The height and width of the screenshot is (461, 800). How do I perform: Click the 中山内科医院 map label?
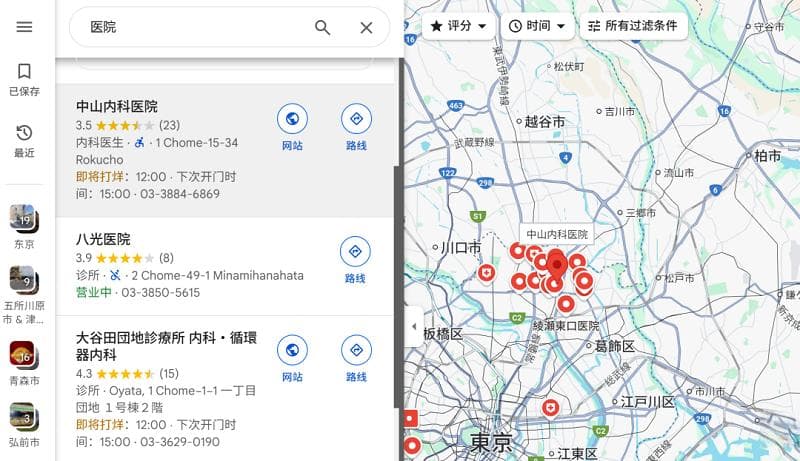557,234
